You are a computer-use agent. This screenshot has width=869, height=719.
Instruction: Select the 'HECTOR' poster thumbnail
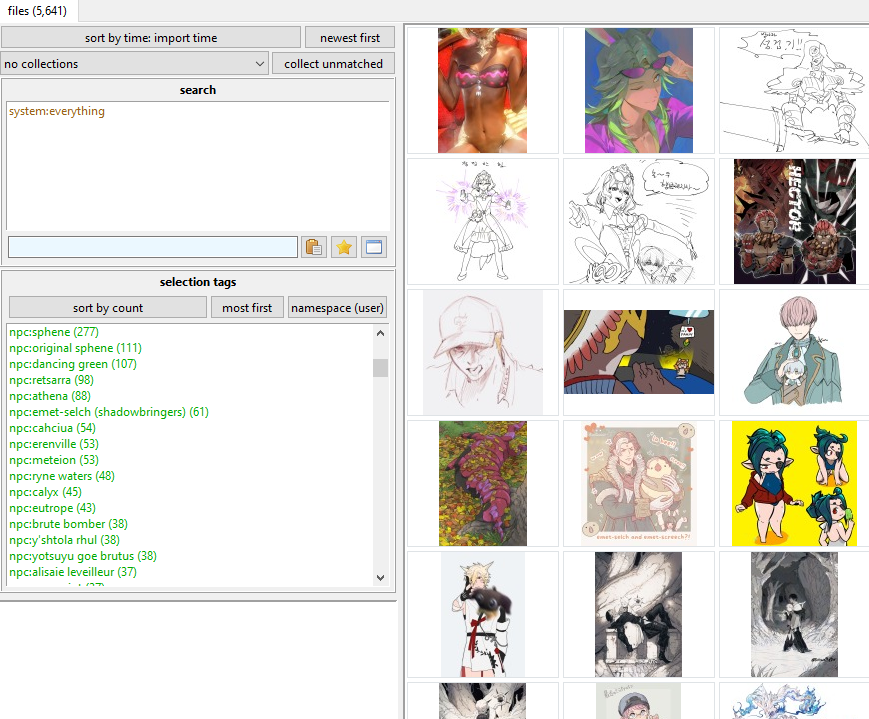tap(795, 221)
